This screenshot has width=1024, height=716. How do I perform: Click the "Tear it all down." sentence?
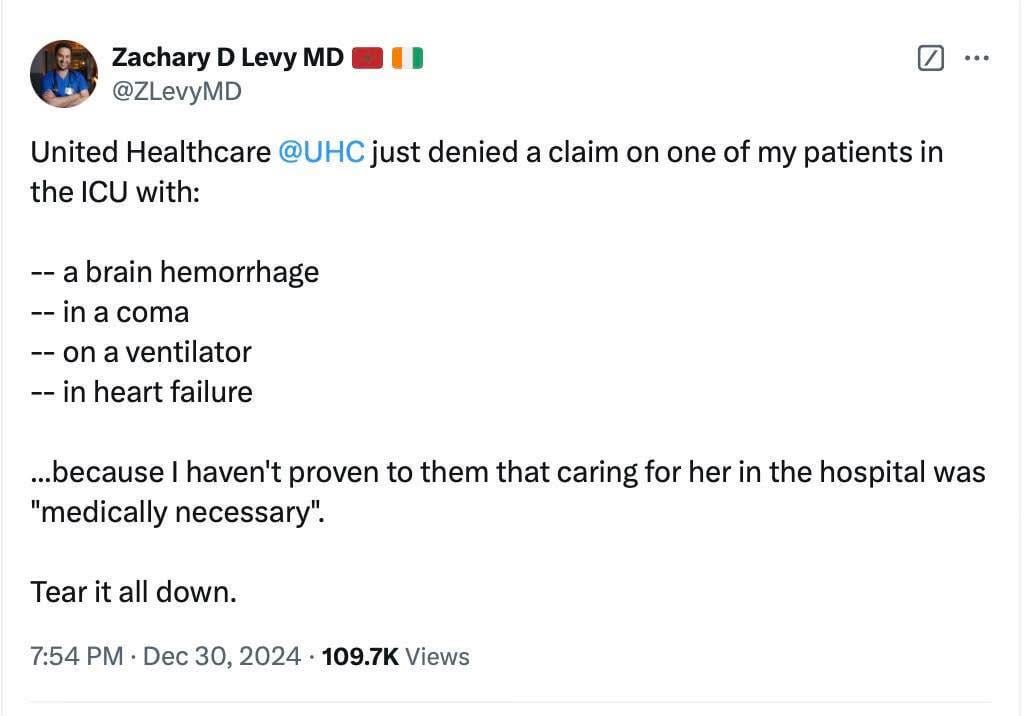pos(134,592)
